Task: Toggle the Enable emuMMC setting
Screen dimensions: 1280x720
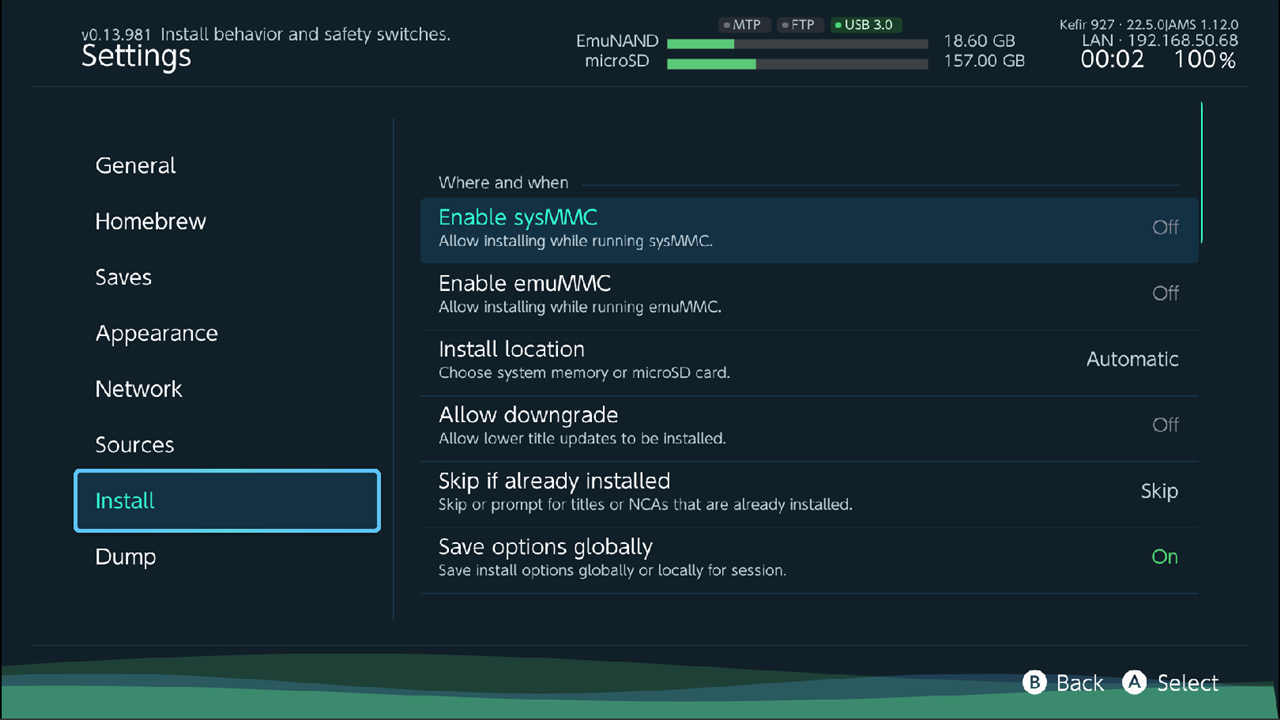Action: (809, 295)
